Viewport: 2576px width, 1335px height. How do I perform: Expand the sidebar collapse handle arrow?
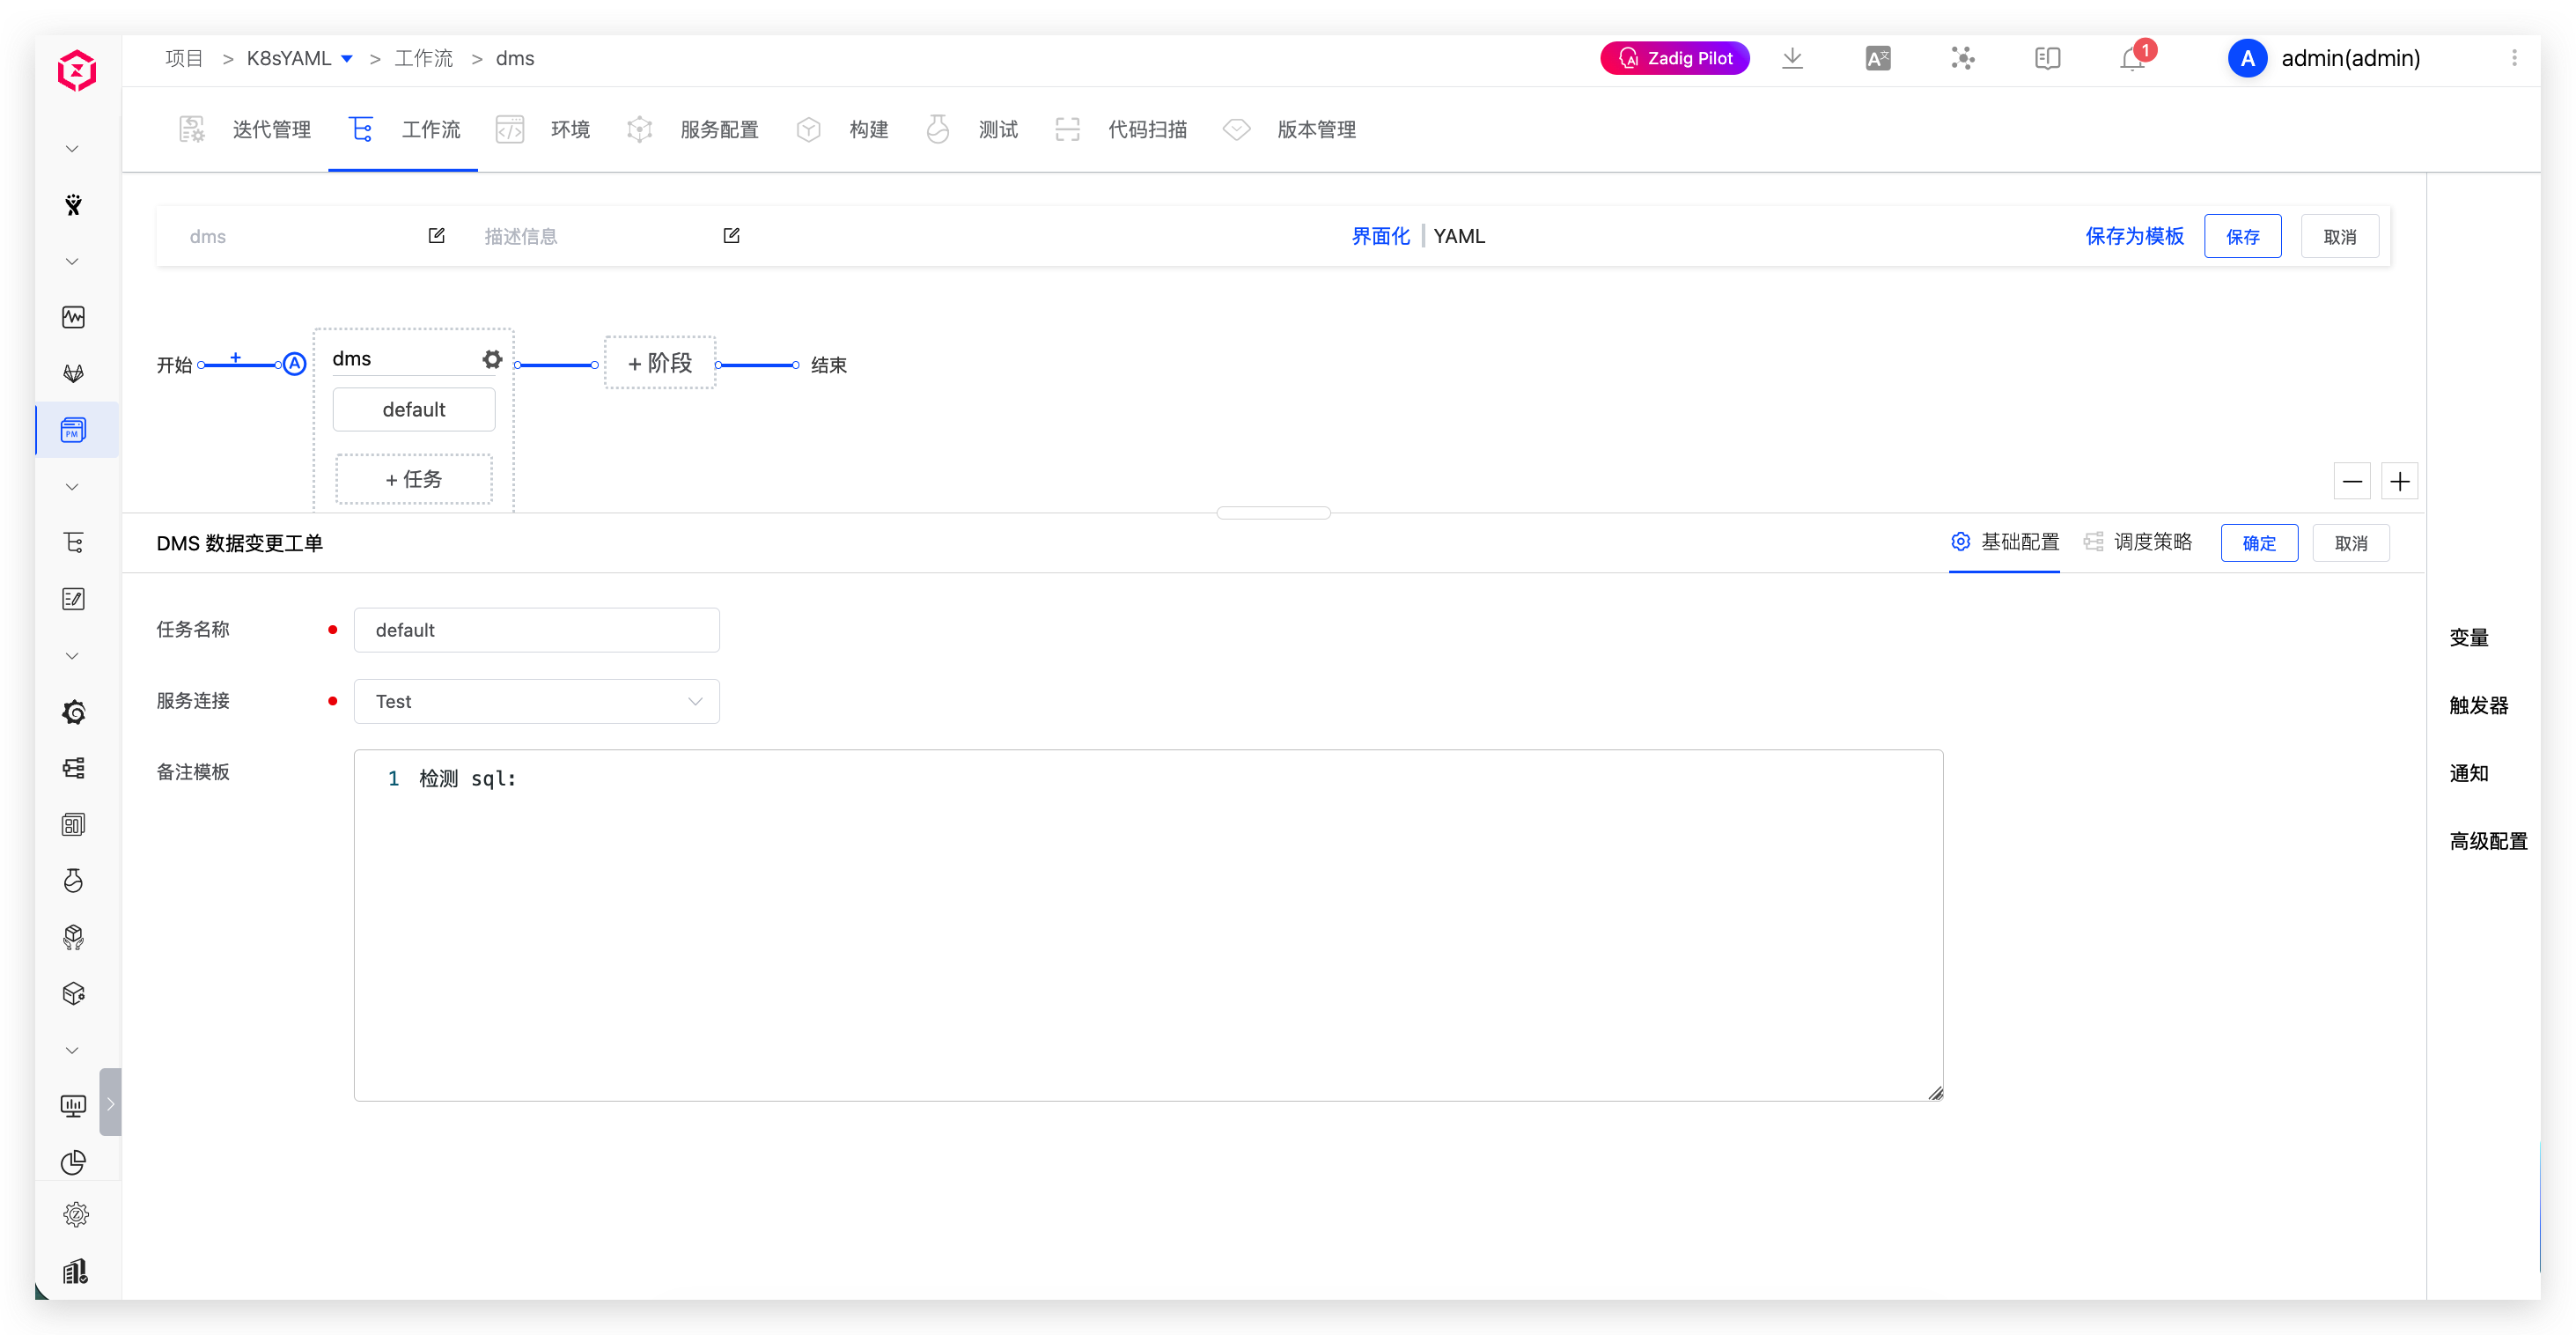pos(110,1102)
